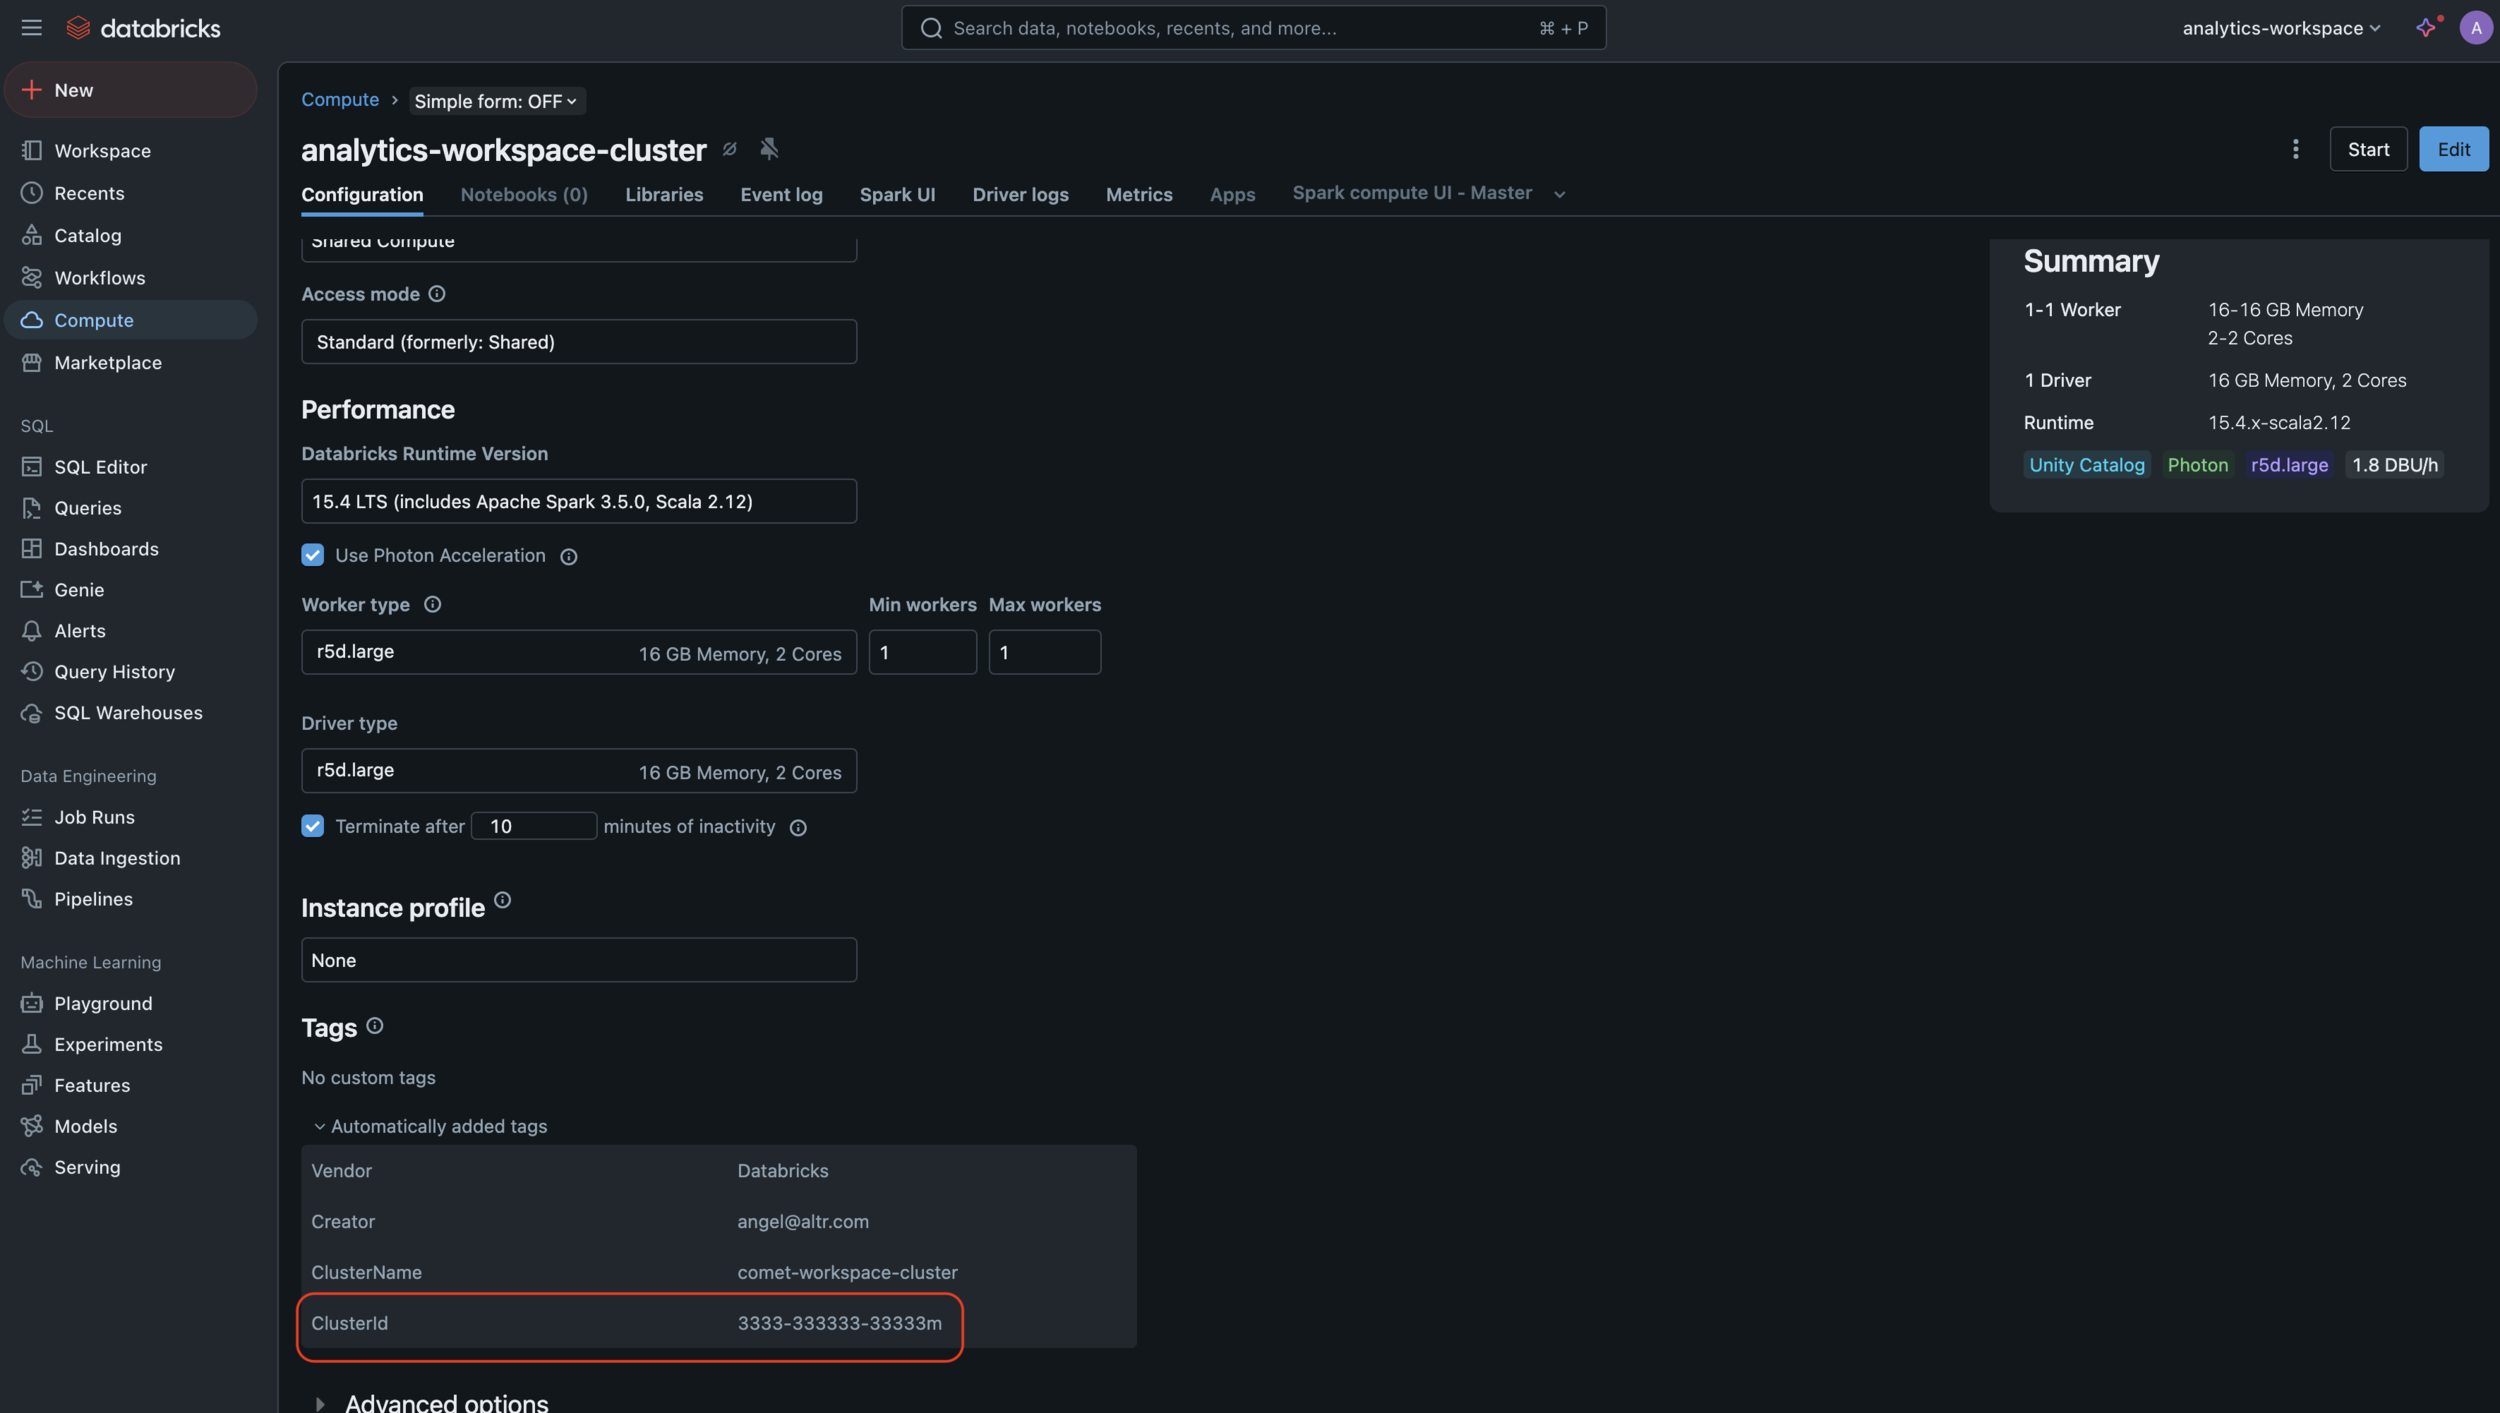Click the Databricks logo
The height and width of the screenshot is (1413, 2500).
pos(143,28)
